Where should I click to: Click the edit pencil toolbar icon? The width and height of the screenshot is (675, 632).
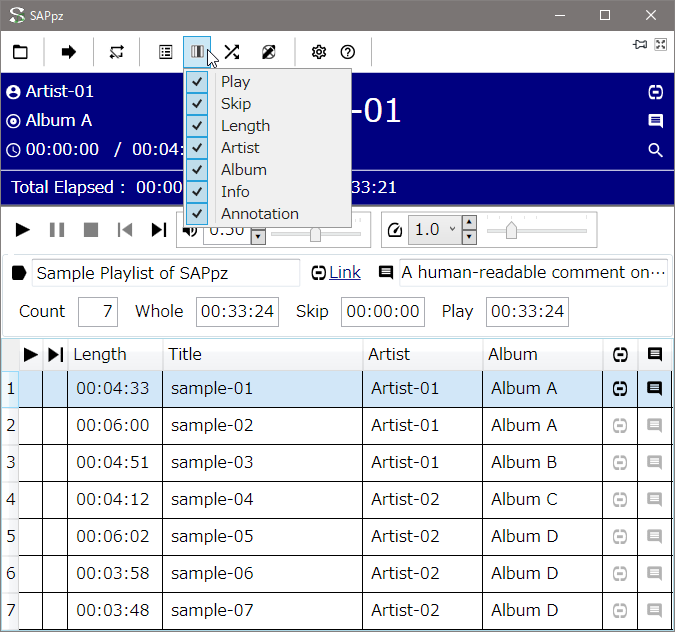coord(269,52)
